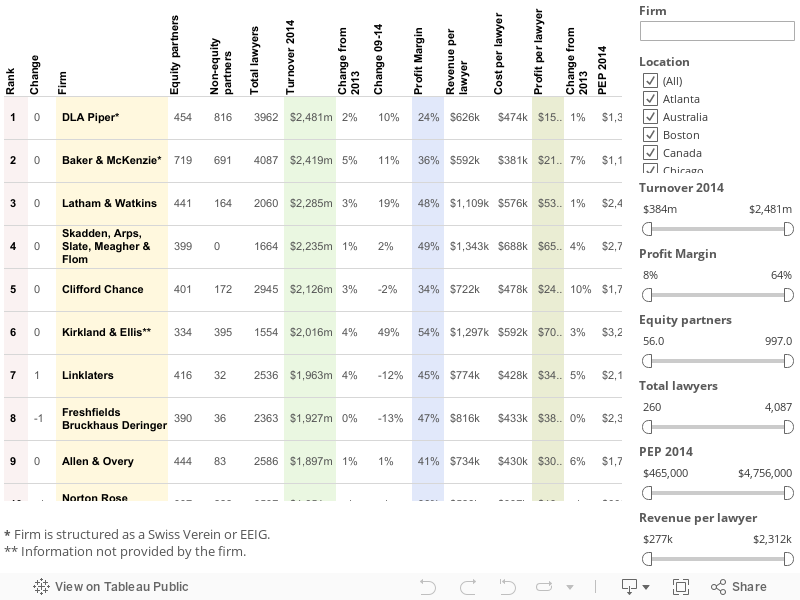This screenshot has width=800, height=600.
Task: Open the Download options caret
Action: point(646,587)
